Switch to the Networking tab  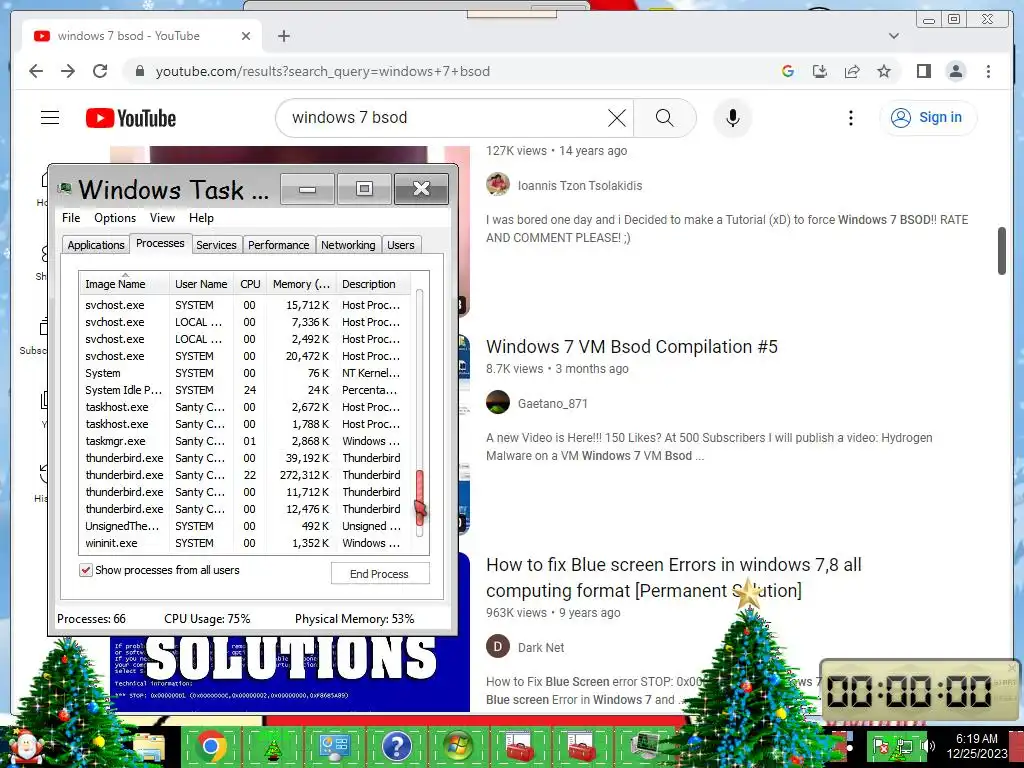[x=348, y=245]
